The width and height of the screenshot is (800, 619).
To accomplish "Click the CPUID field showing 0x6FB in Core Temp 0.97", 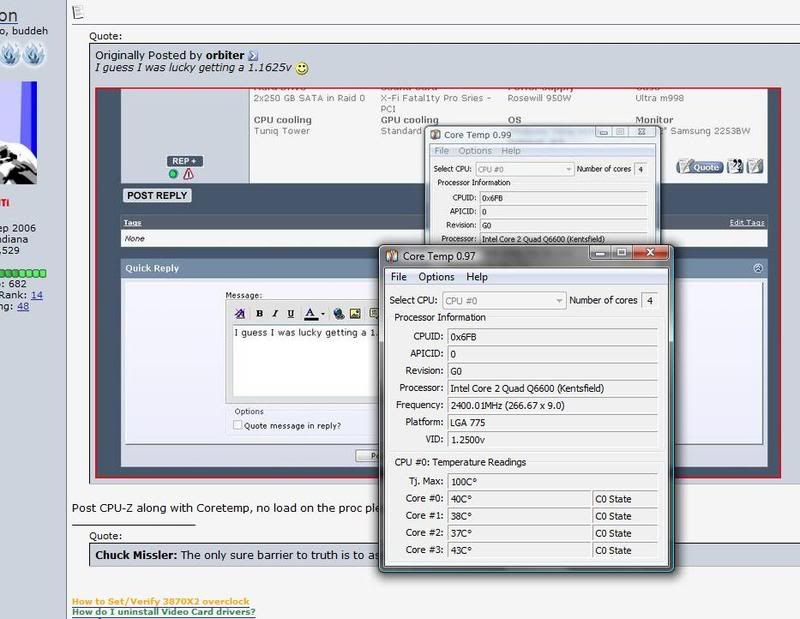I will point(553,337).
